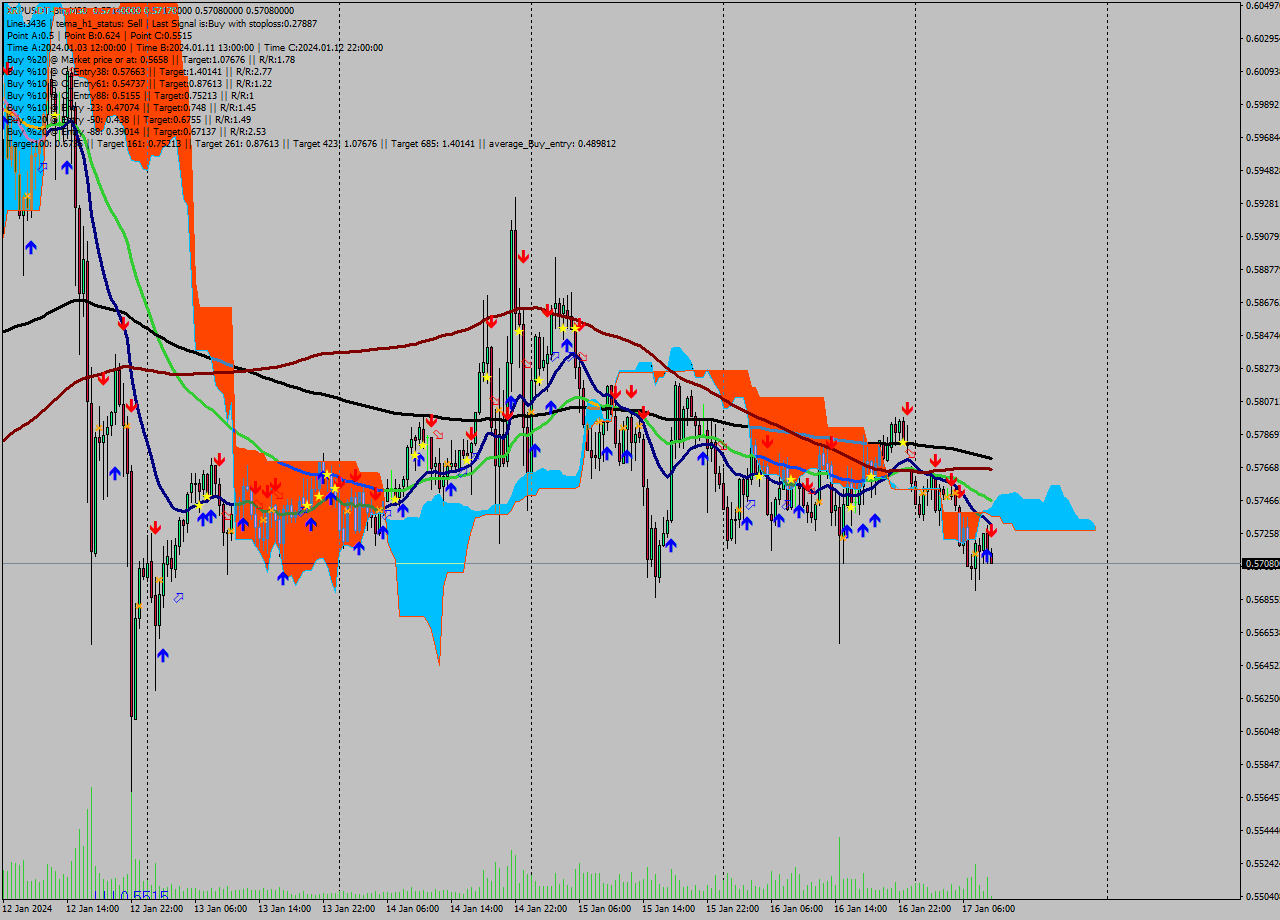1280x920 pixels.
Task: Click the 'average_Buy_entry: 0.489812' text
Action: [552, 143]
